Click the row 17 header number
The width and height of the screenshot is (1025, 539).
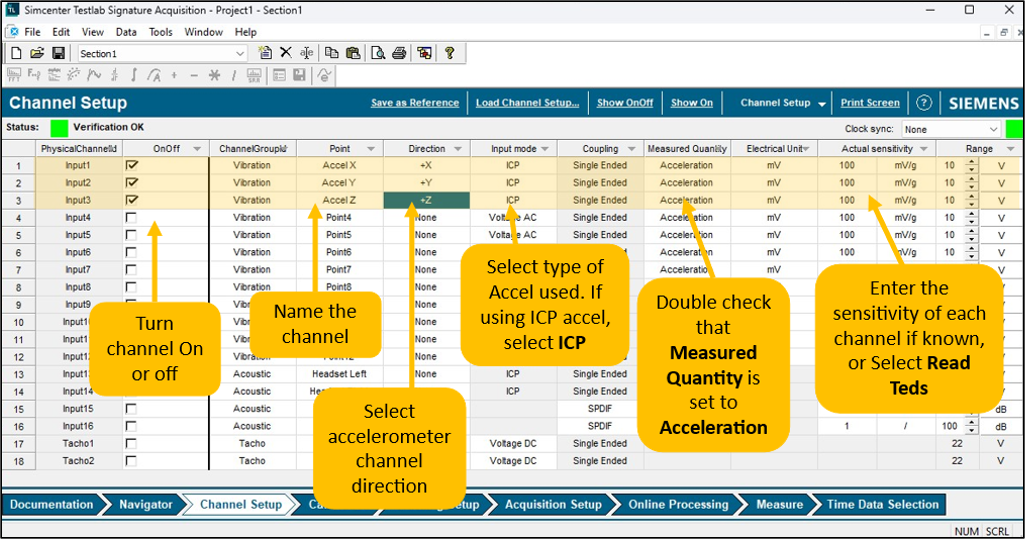click(x=18, y=444)
